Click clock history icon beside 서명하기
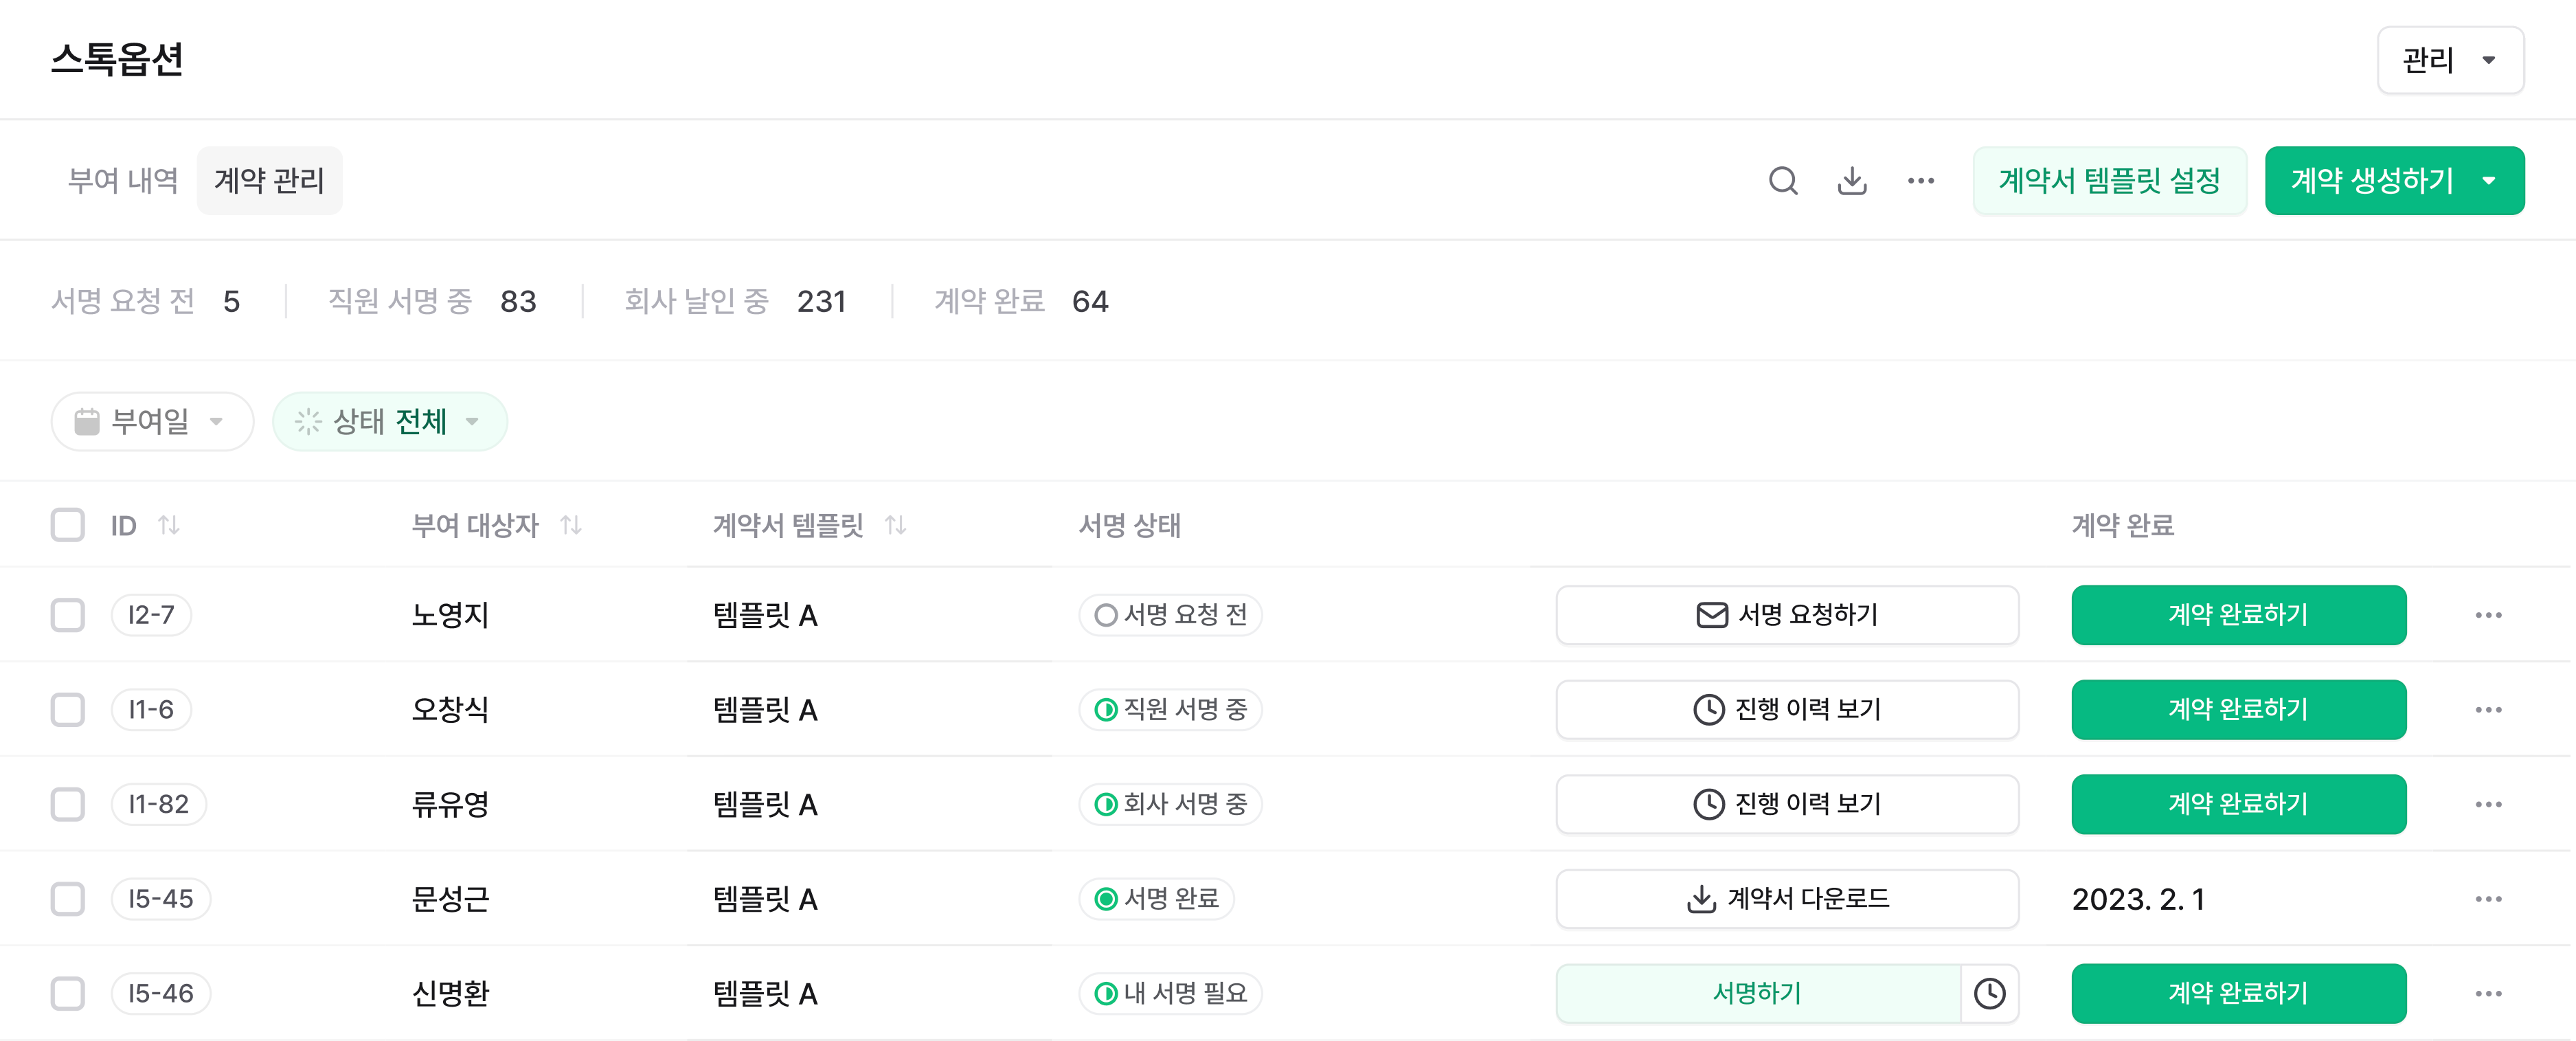This screenshot has width=2576, height=1041. [1989, 994]
